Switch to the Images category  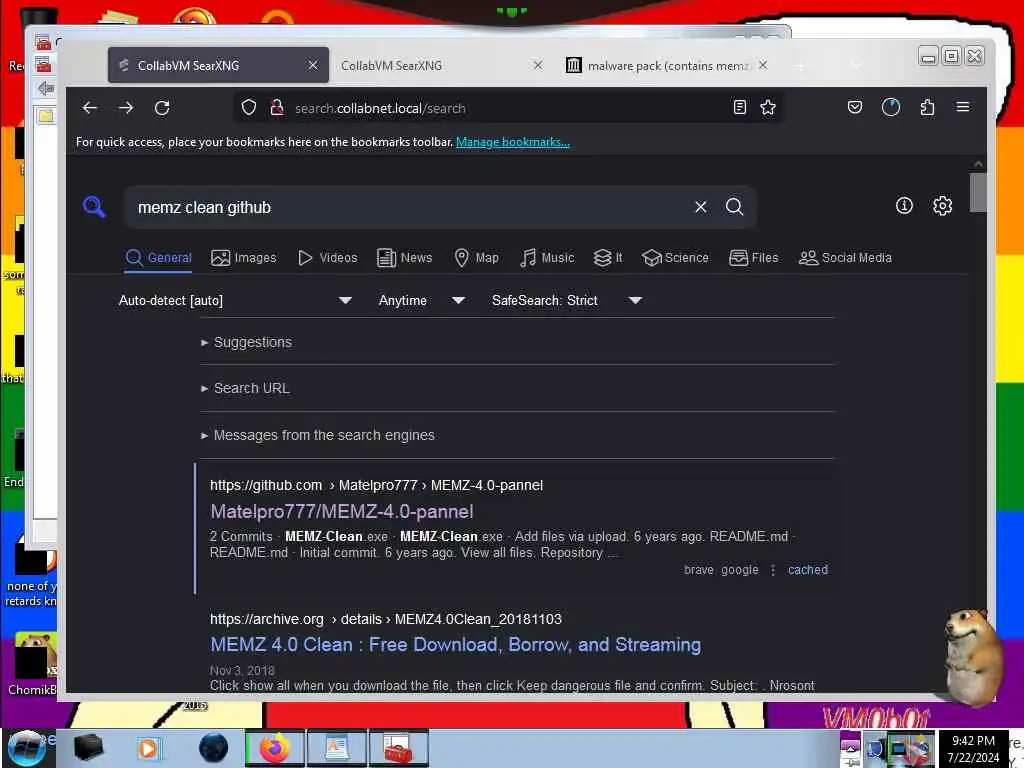coord(244,258)
